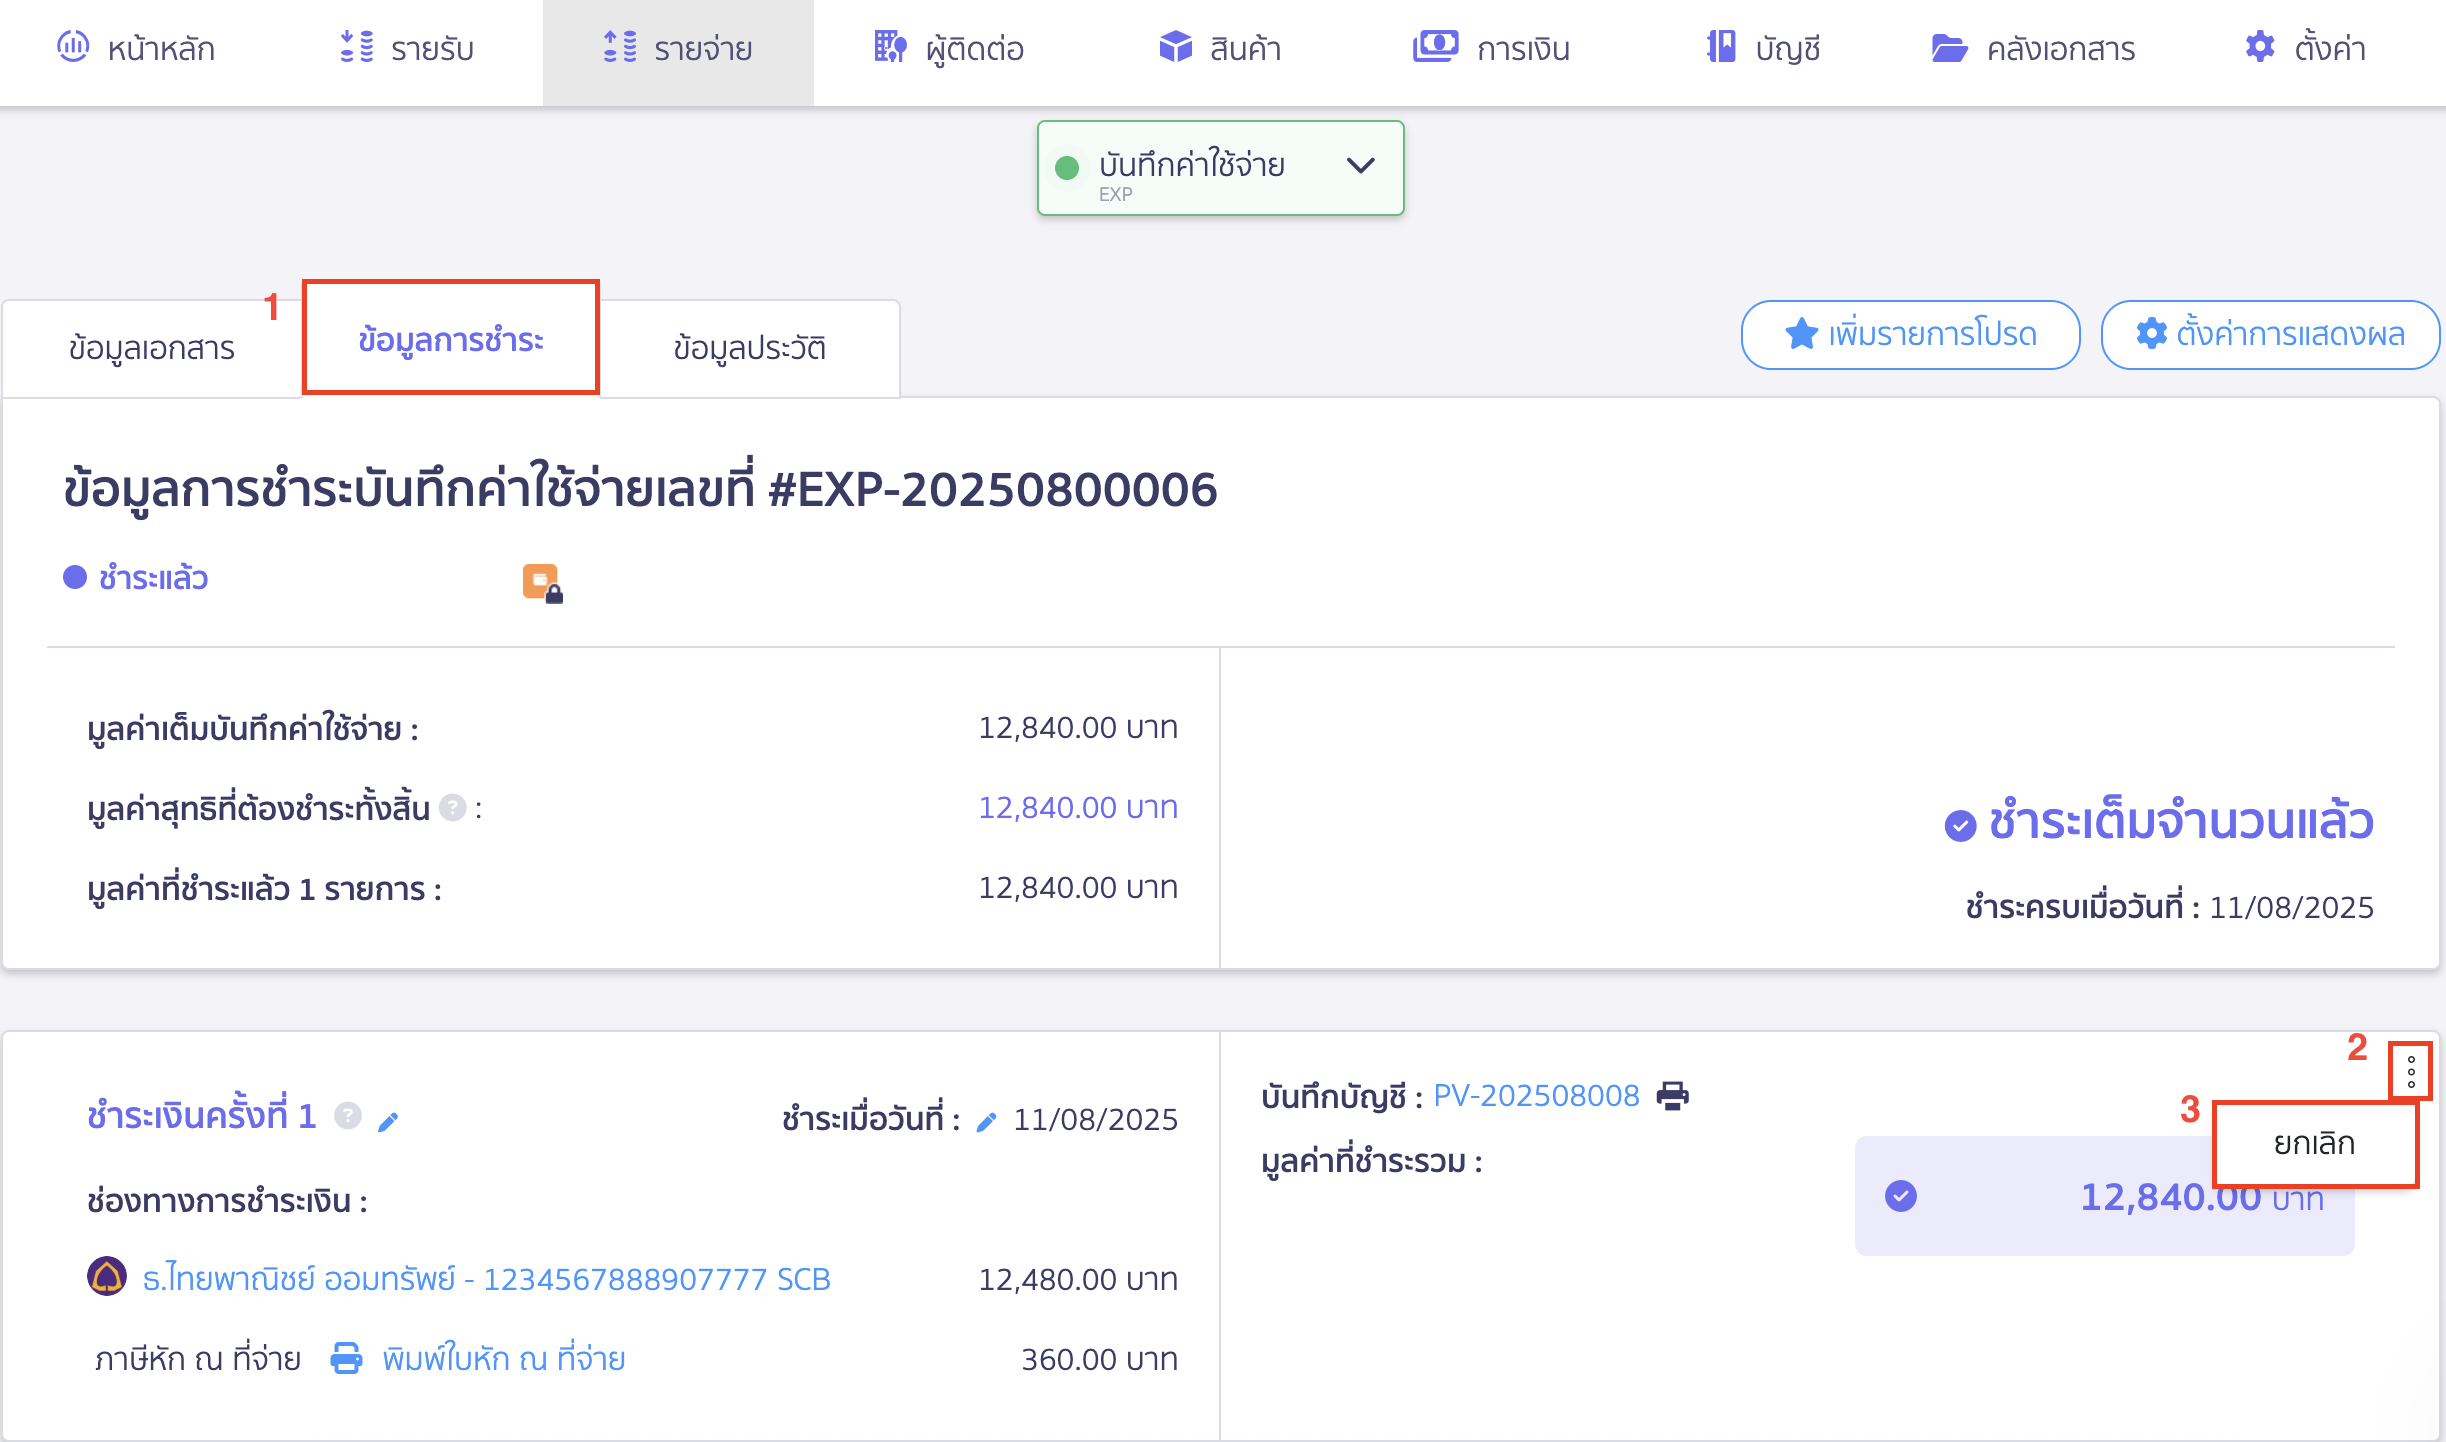Click printer icon next to PV-202508008

click(1673, 1096)
